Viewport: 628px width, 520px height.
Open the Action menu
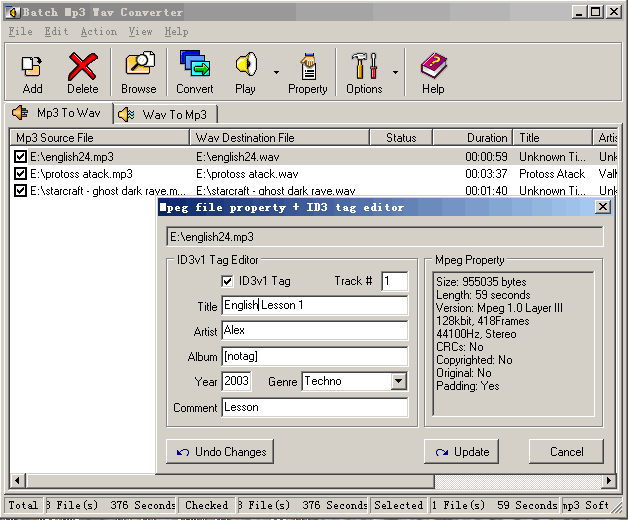tap(99, 31)
